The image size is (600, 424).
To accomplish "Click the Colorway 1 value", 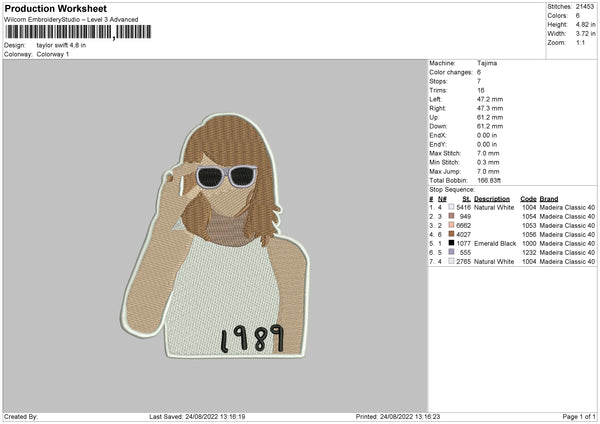I will pyautogui.click(x=53, y=54).
